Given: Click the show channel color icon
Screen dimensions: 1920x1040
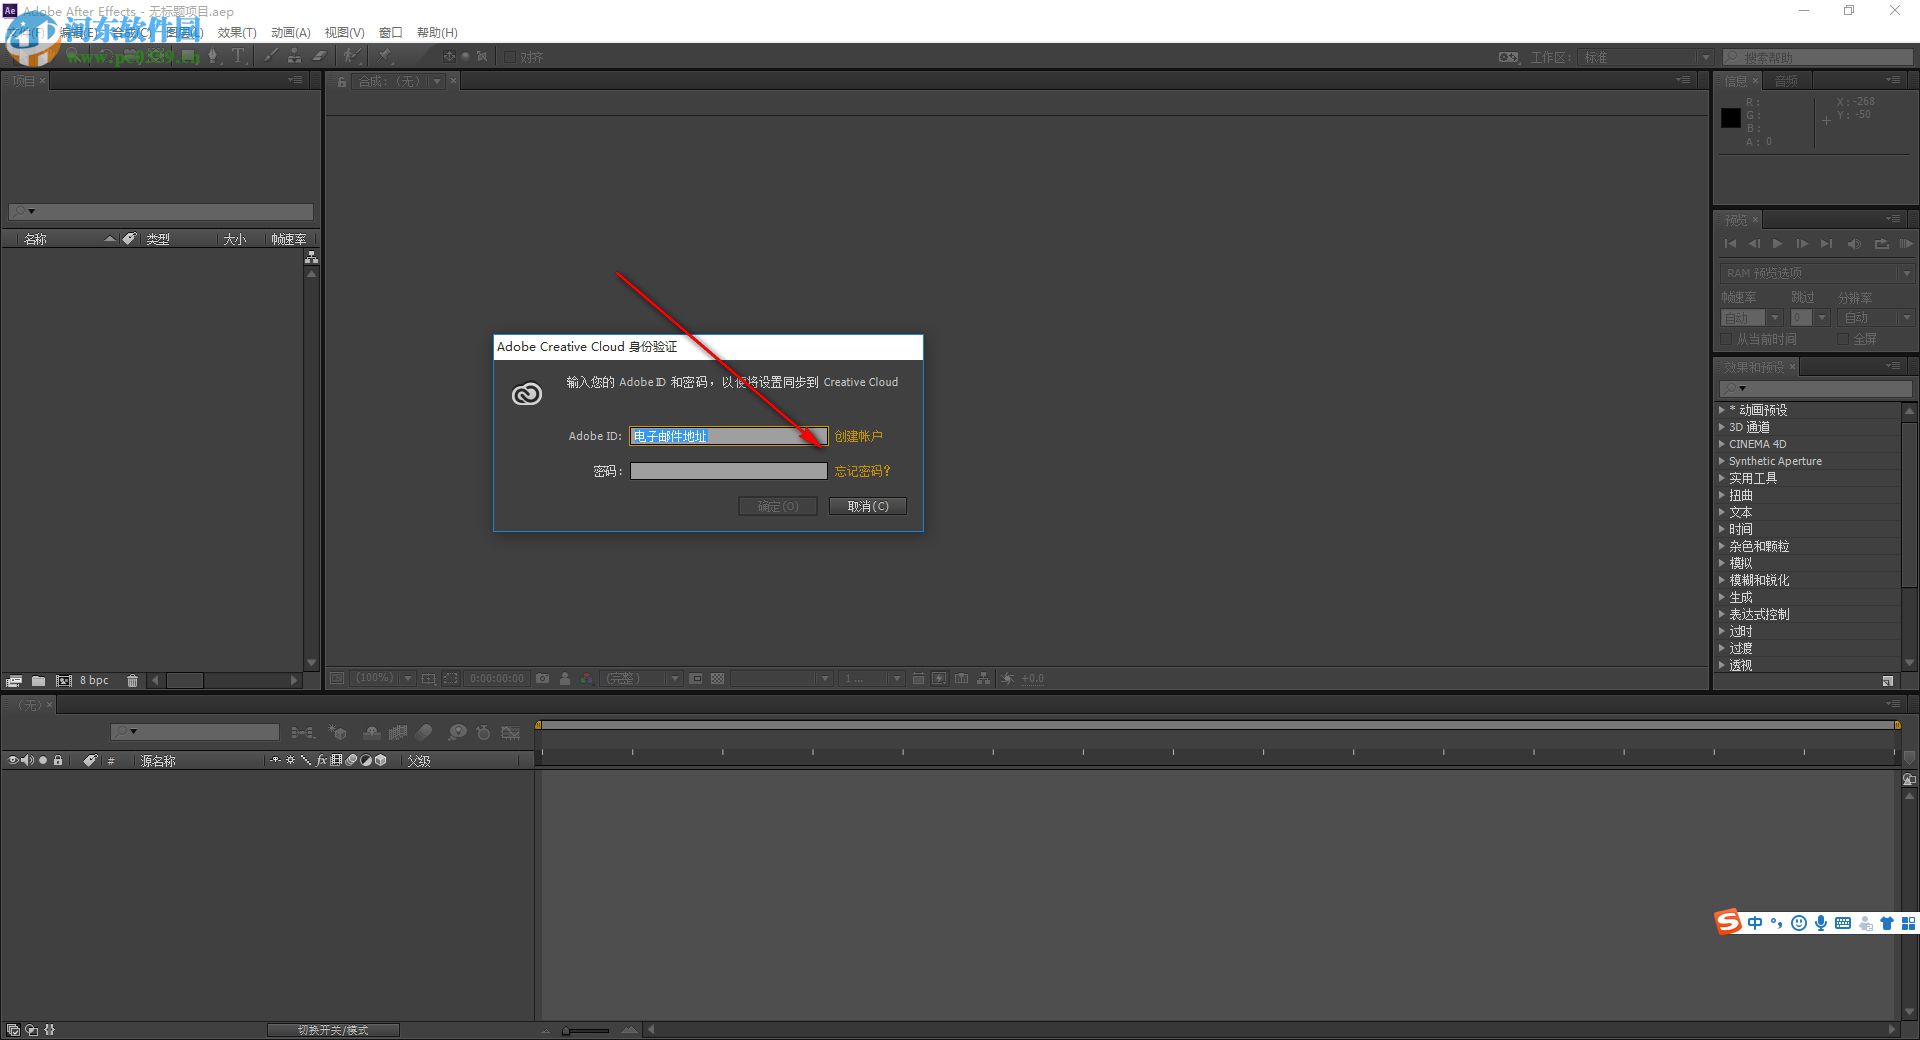Looking at the screenshot, I should pos(587,678).
